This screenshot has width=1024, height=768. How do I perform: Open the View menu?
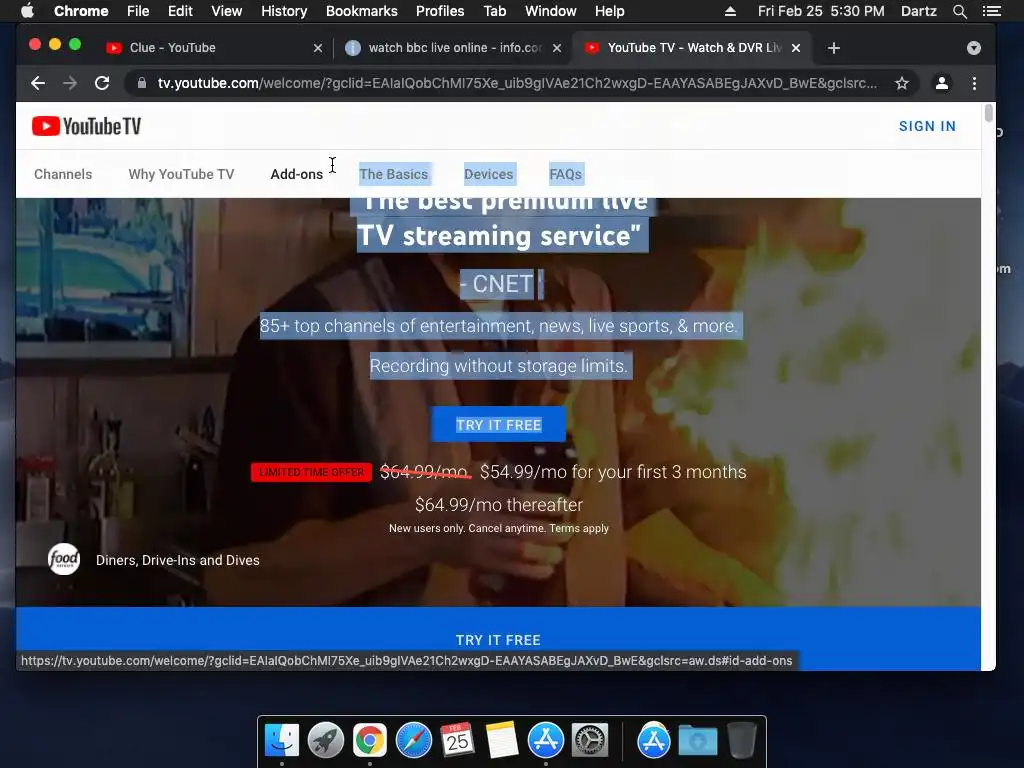(227, 11)
